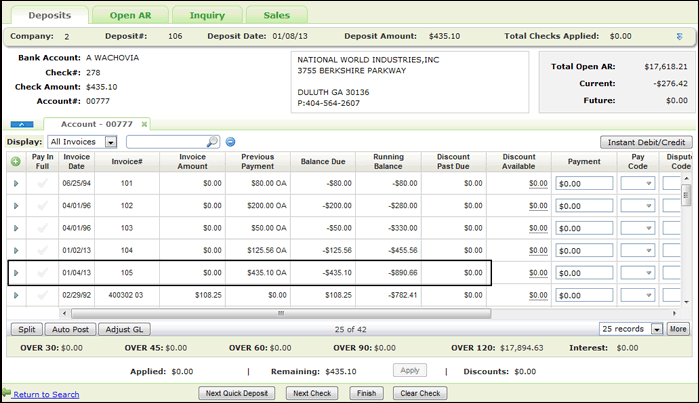Image resolution: width=699 pixels, height=403 pixels.
Task: Toggle Pay In Full for invoice 104
Action: click(42, 250)
